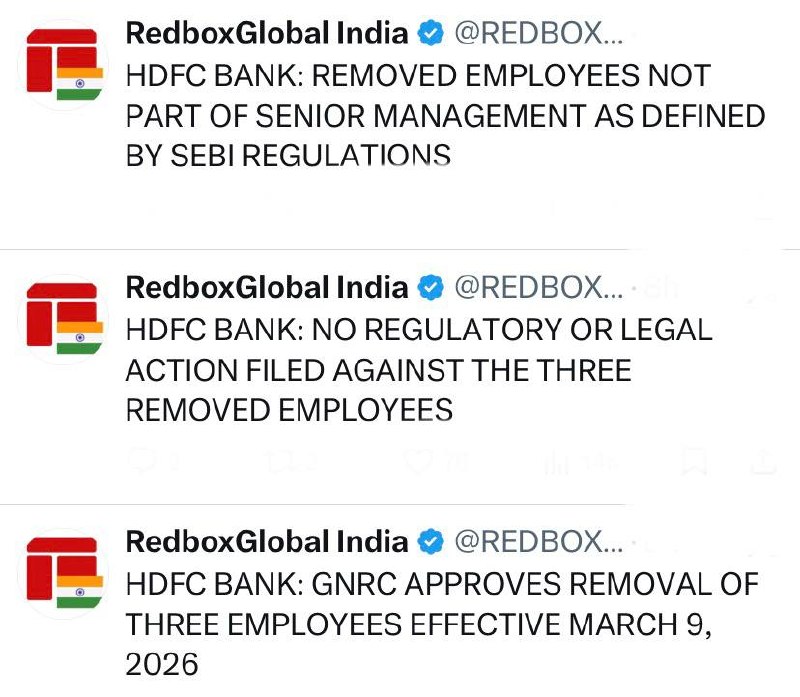Open the RedboxGlobal India name on the GNRC tweet
This screenshot has height=697, width=800.
click(x=267, y=542)
